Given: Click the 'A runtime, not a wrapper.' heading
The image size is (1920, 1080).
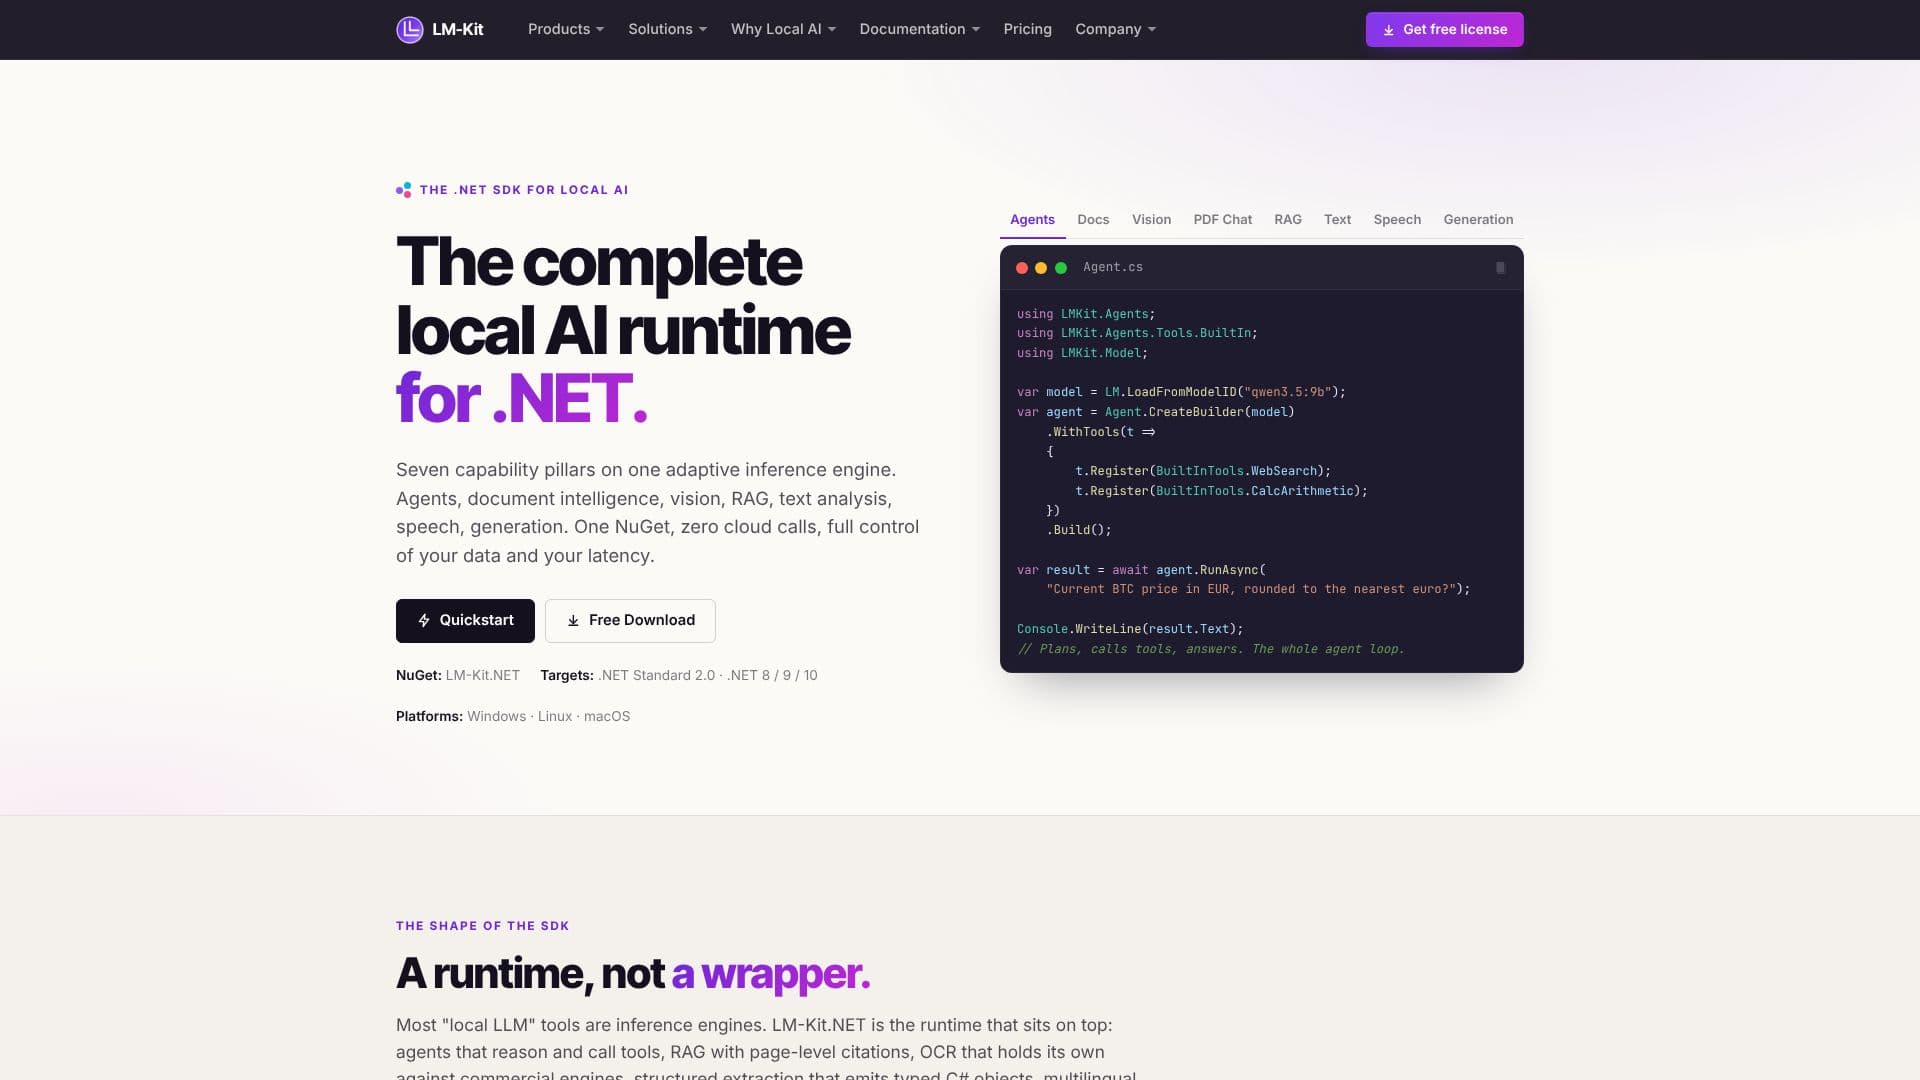Looking at the screenshot, I should coord(633,974).
